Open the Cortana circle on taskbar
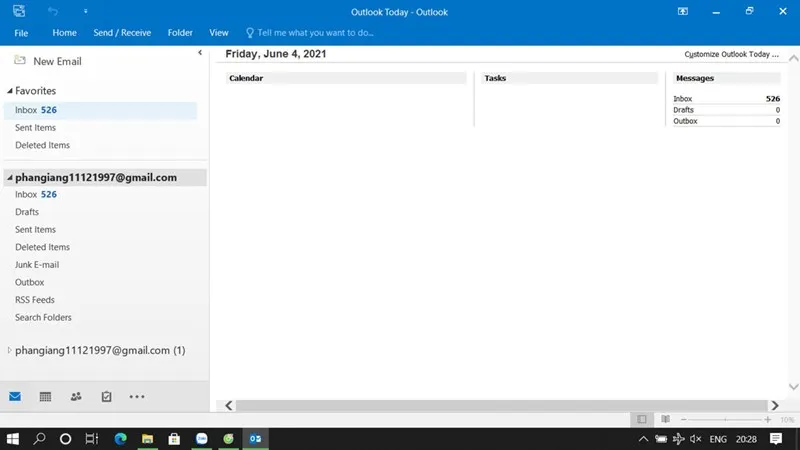 tap(65, 439)
